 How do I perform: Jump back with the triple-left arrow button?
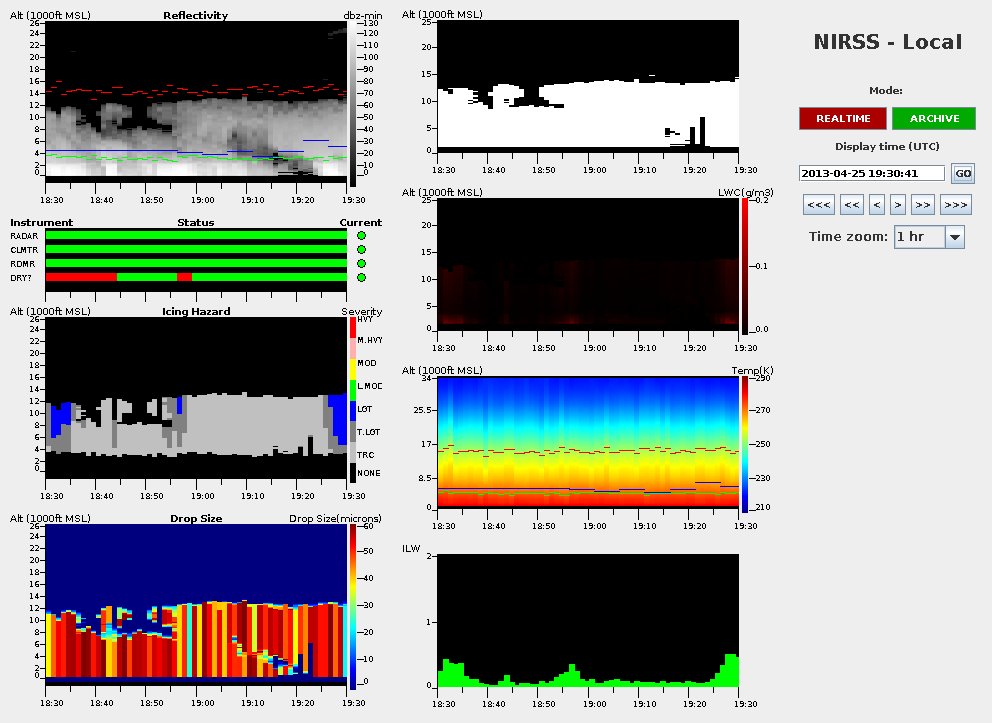point(819,205)
